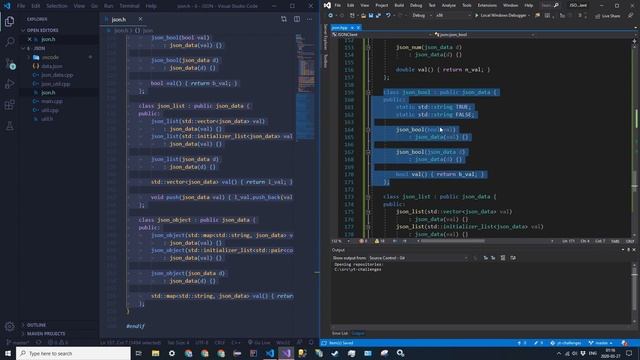Open the Extensions view in VS Code
Viewport: 640px width, 360px height.
(x=9, y=105)
